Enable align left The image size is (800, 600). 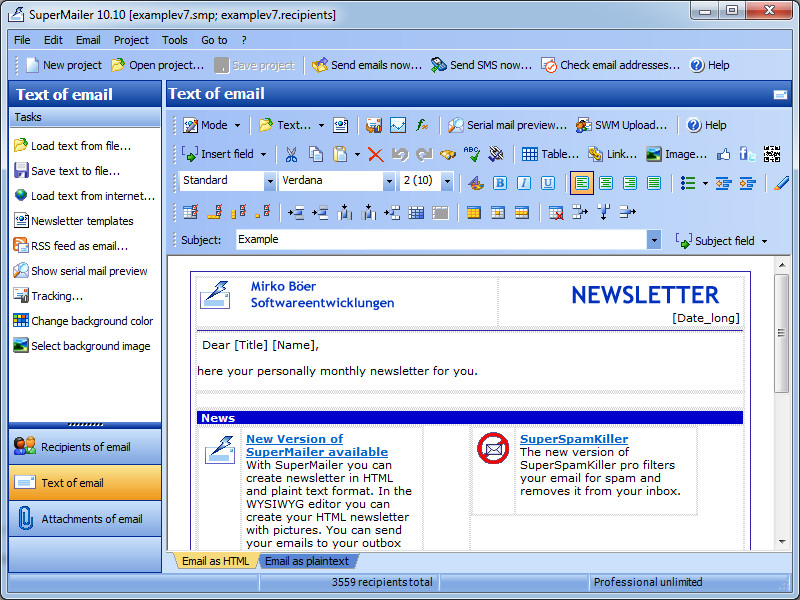[582, 183]
